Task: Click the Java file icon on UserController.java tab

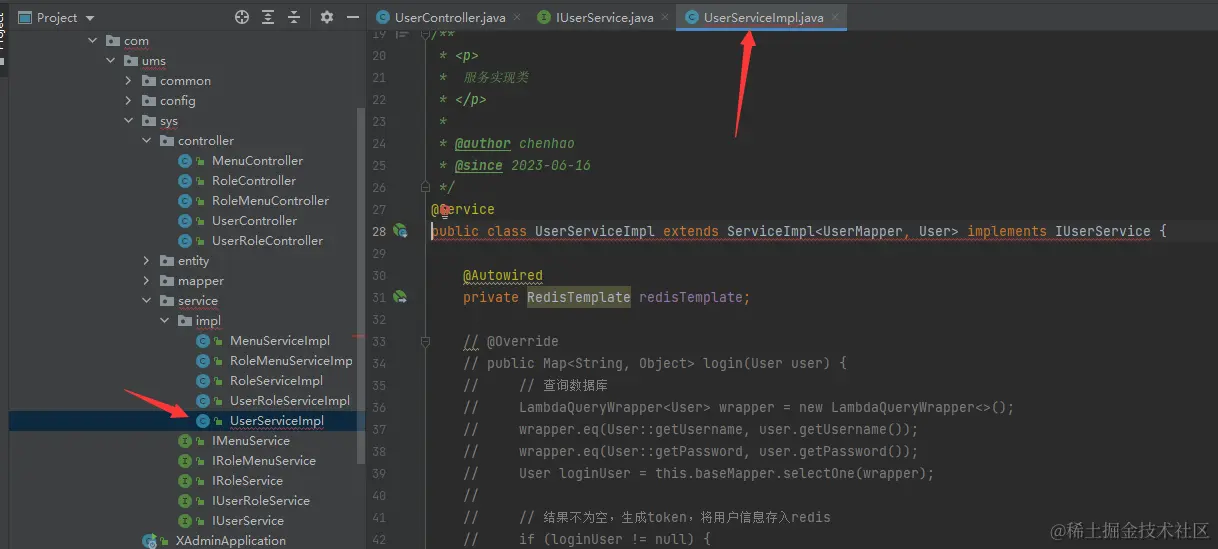Action: [383, 17]
